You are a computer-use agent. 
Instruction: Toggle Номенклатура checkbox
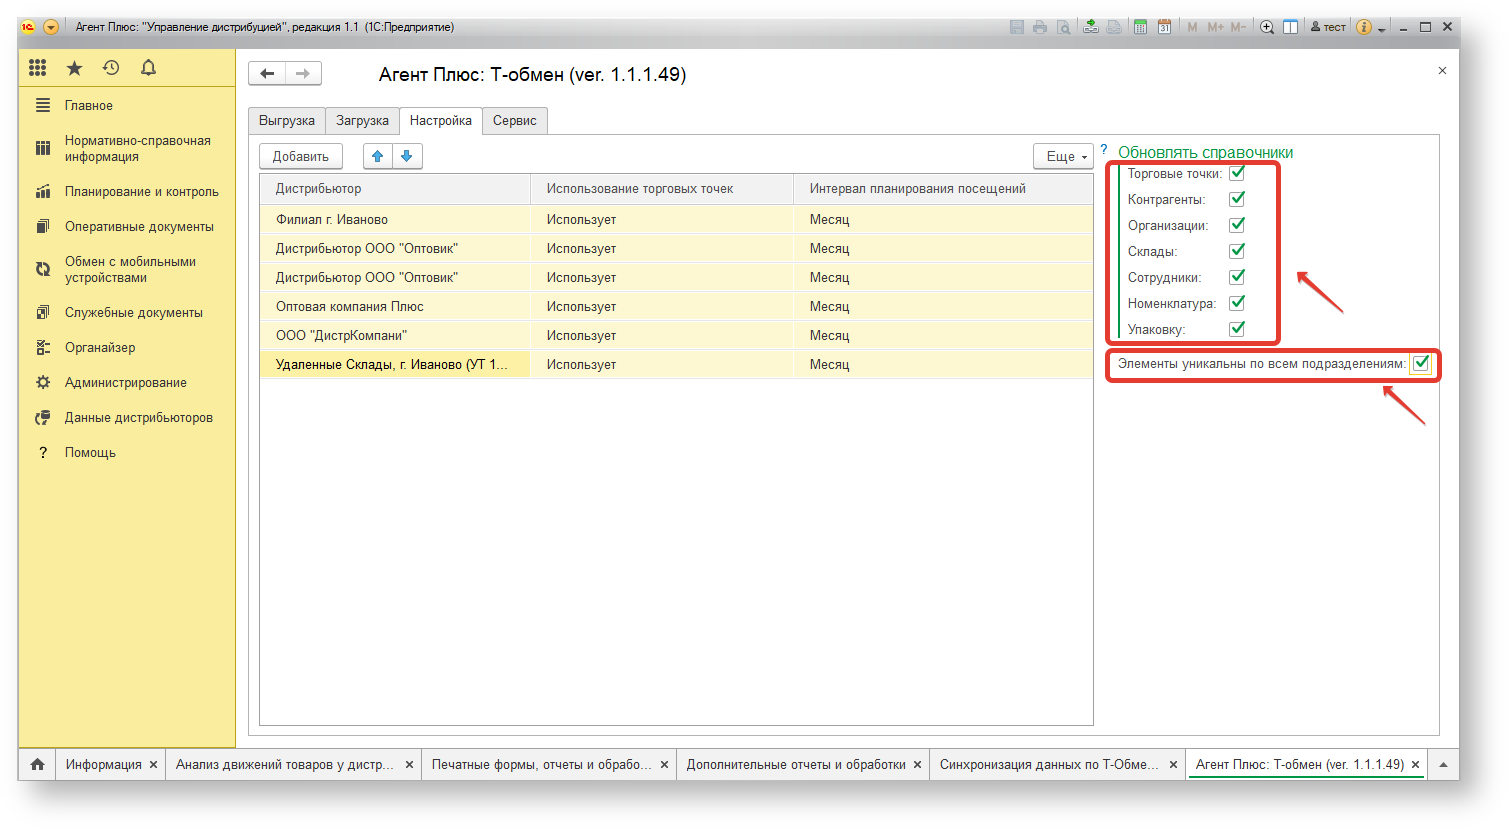(1237, 302)
